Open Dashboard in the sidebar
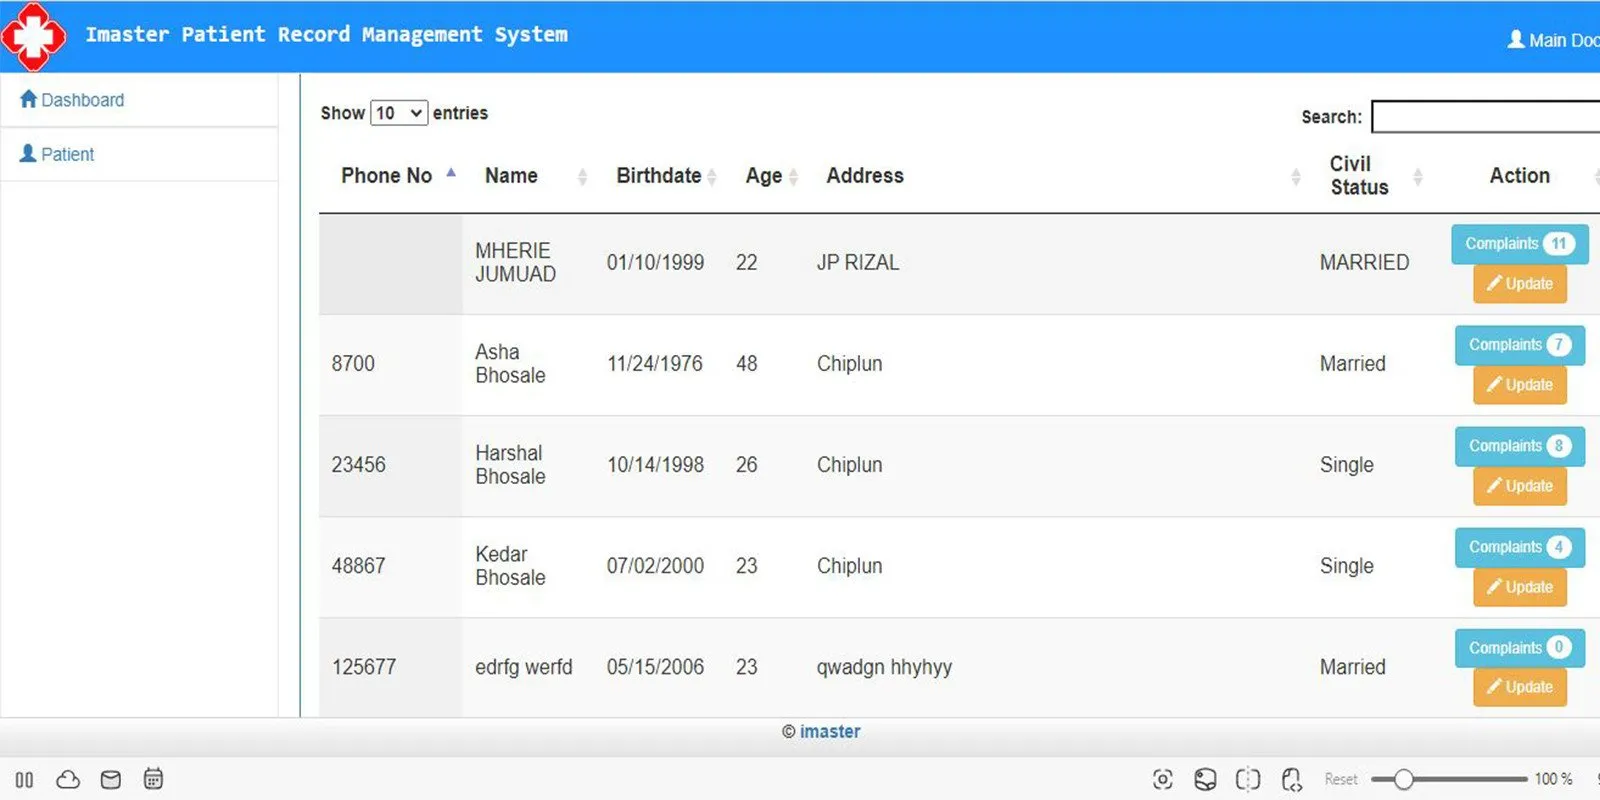 click(x=82, y=100)
